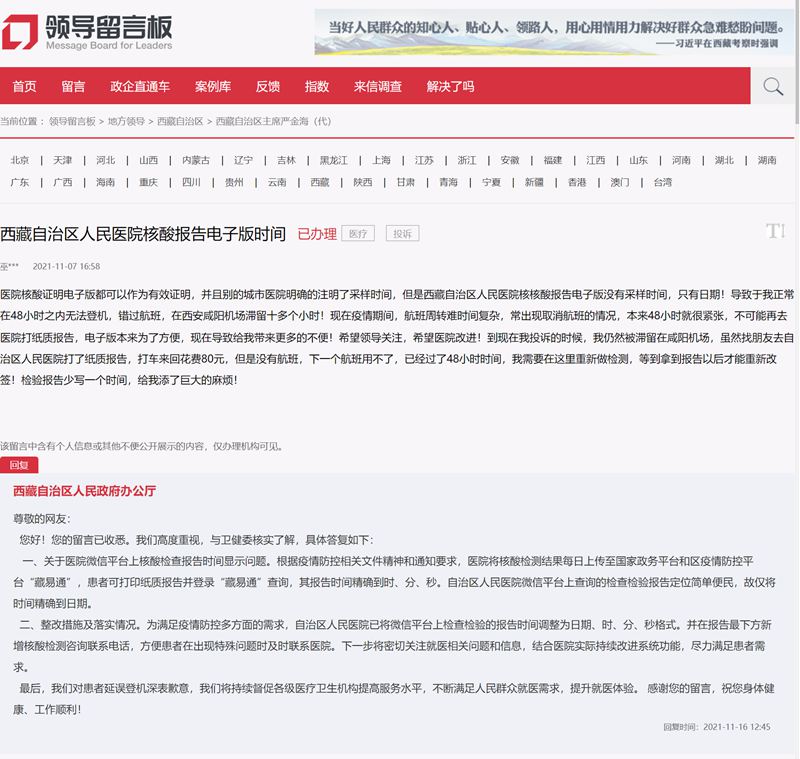
Task: Select 台湾 in the region list
Action: point(663,182)
